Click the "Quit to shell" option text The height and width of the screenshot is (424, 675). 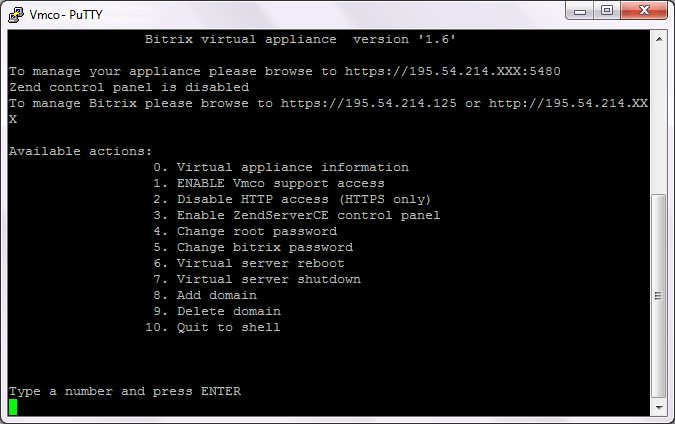tap(228, 327)
